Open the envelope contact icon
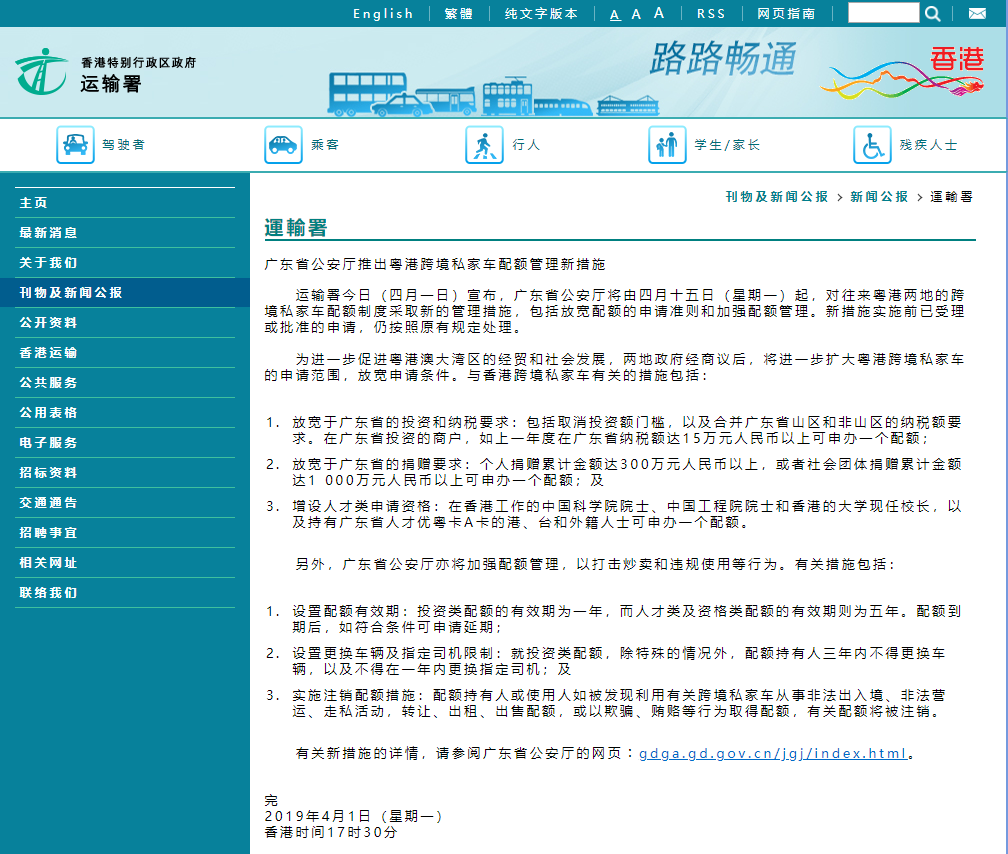Screen dimensions: 1008x854 [x=976, y=13]
